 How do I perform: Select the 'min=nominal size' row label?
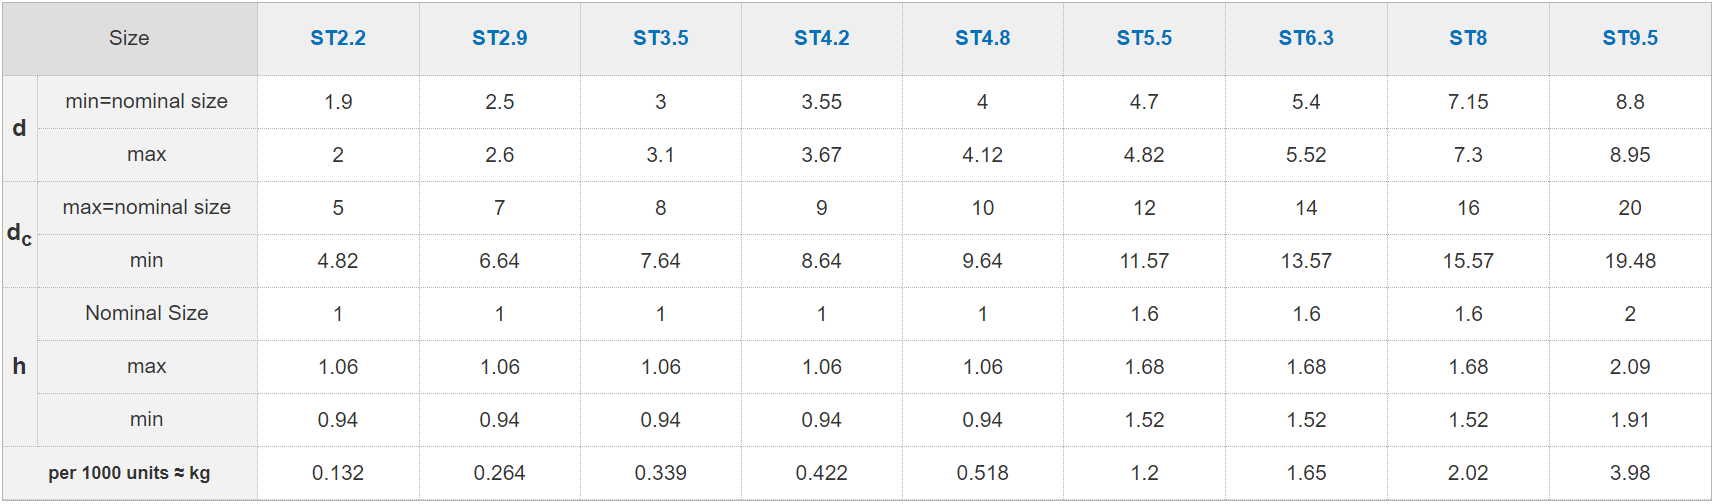click(x=147, y=101)
